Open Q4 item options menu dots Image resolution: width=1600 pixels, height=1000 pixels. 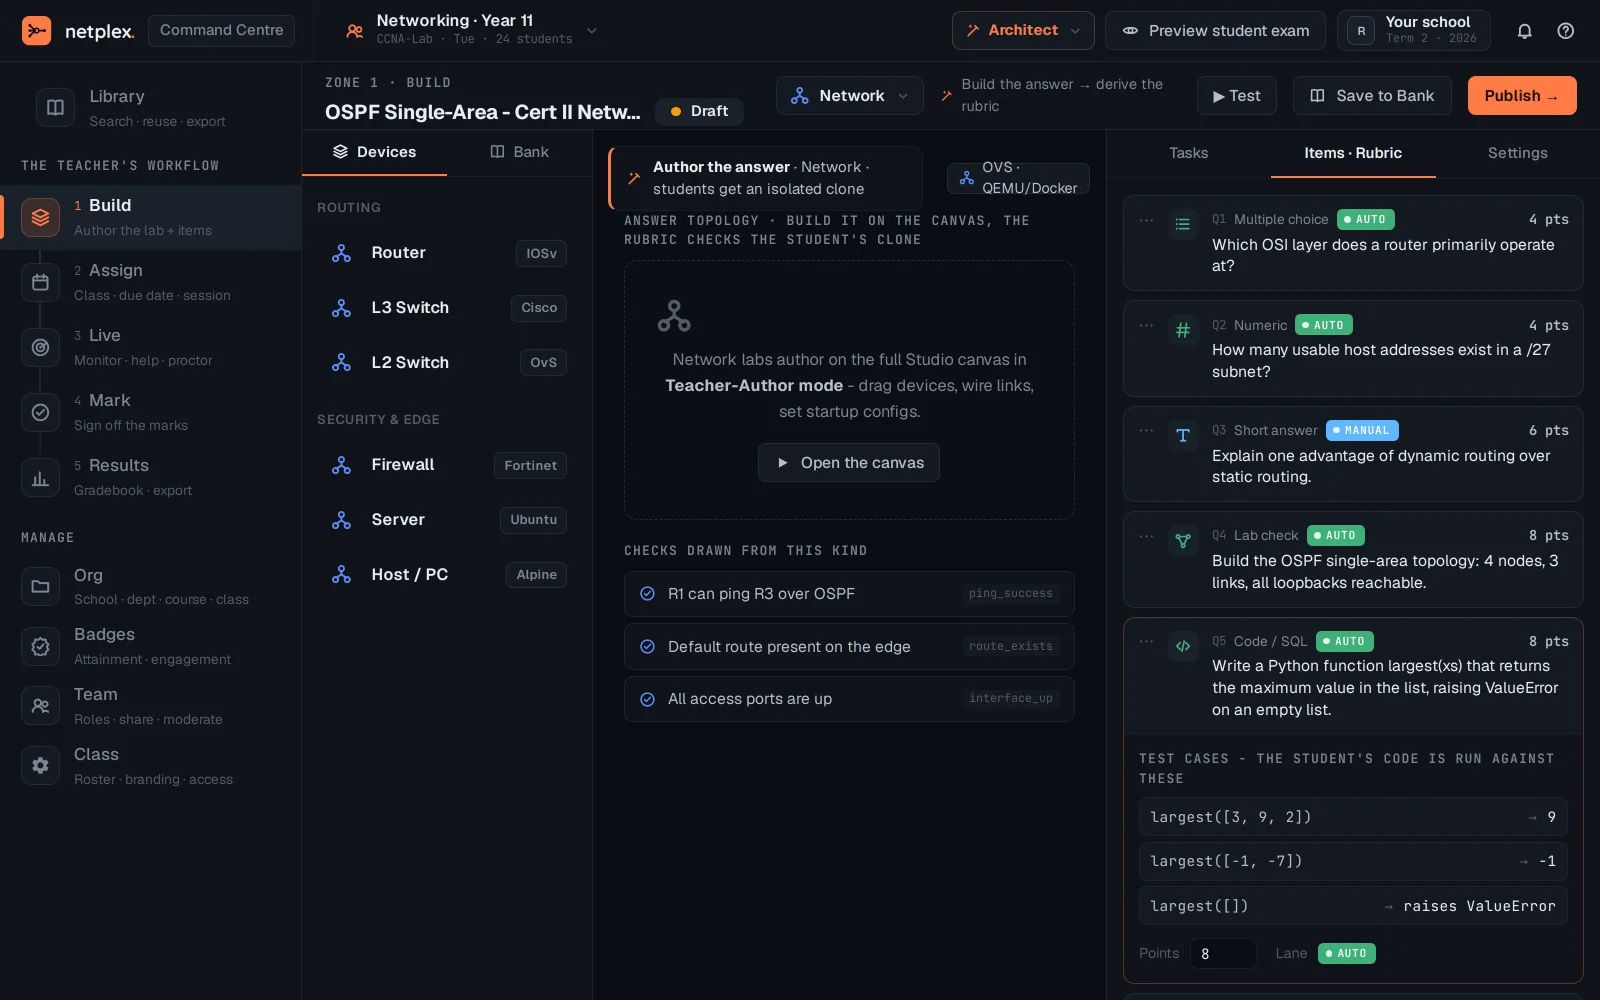coord(1146,536)
